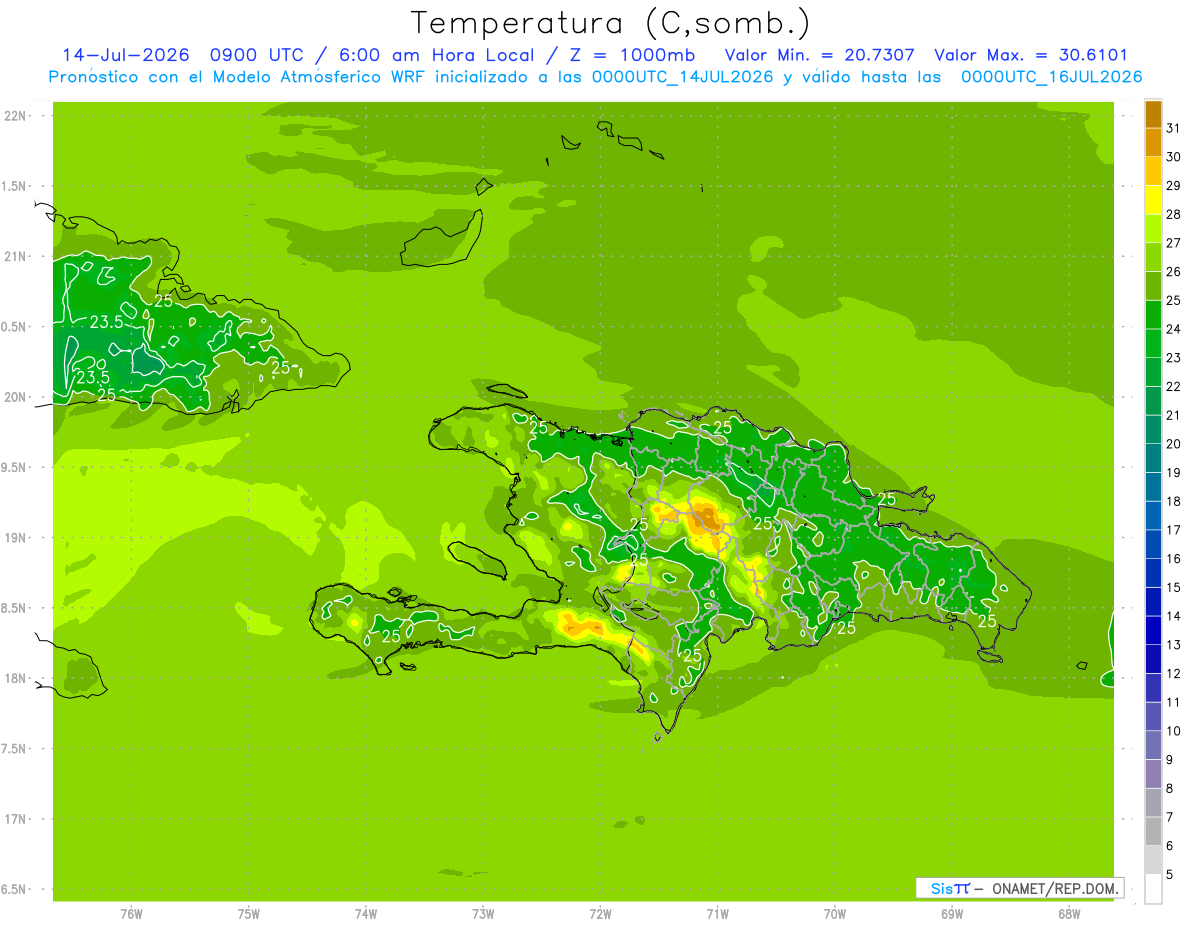Click the colorbar value '29'
1200x927 pixels.
[x=1173, y=185]
